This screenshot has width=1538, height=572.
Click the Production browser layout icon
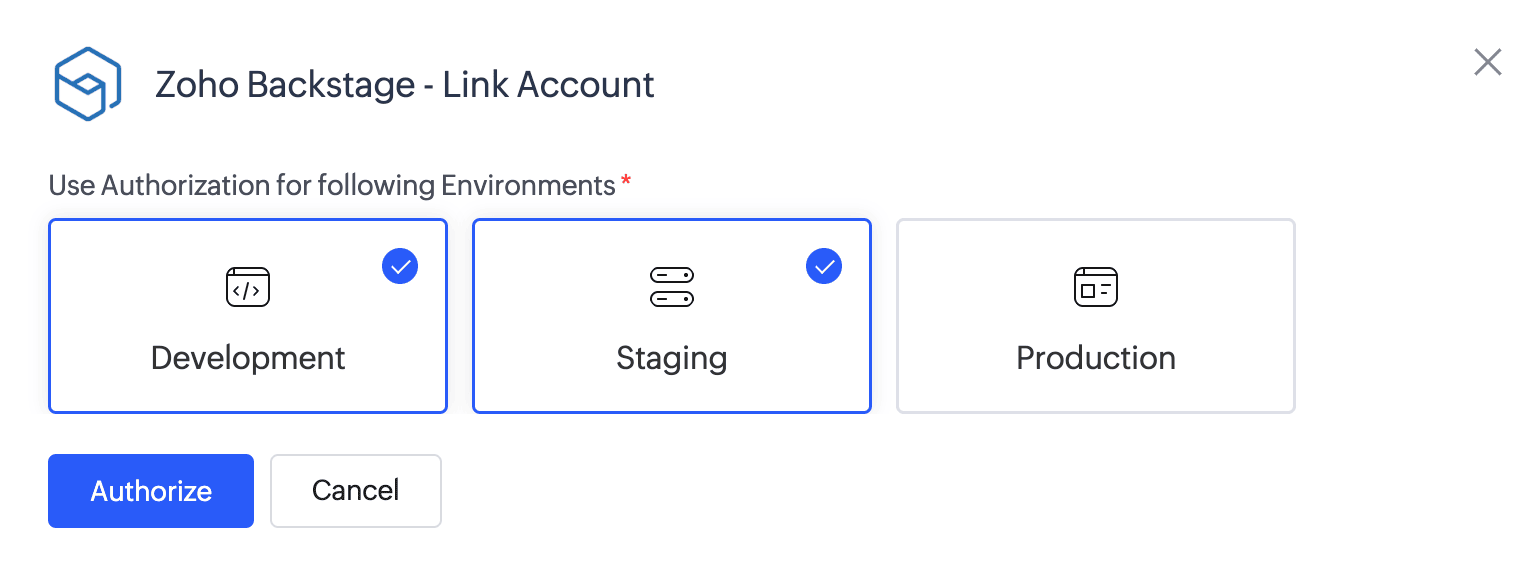tap(1095, 287)
